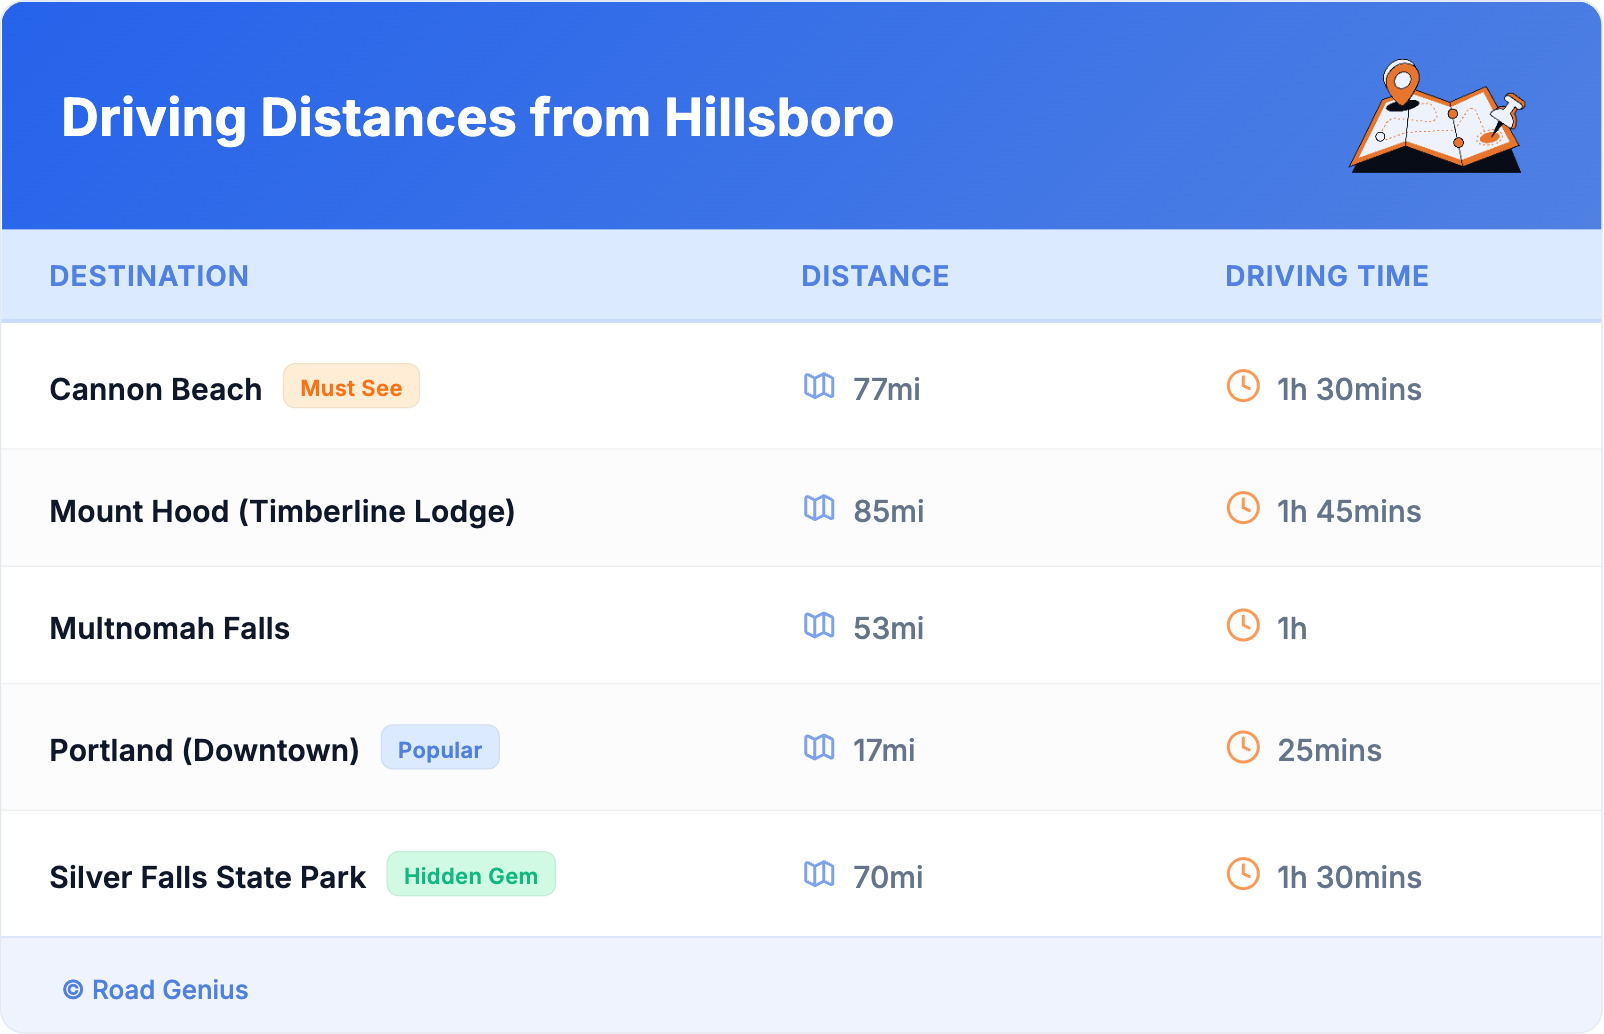
Task: Click the map icon next to 85mi
Action: coord(819,508)
